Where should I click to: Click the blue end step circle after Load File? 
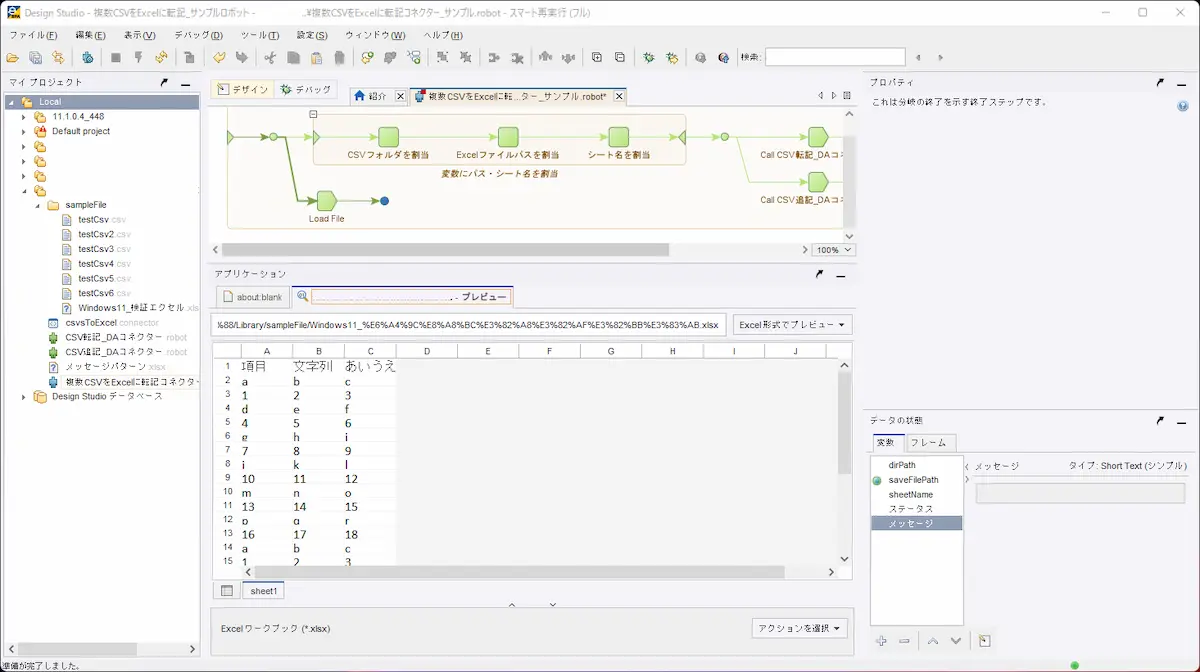coord(385,201)
